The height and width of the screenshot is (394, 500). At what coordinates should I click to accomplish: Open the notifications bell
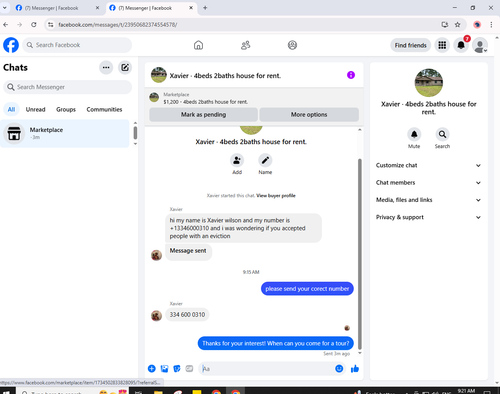click(x=461, y=45)
